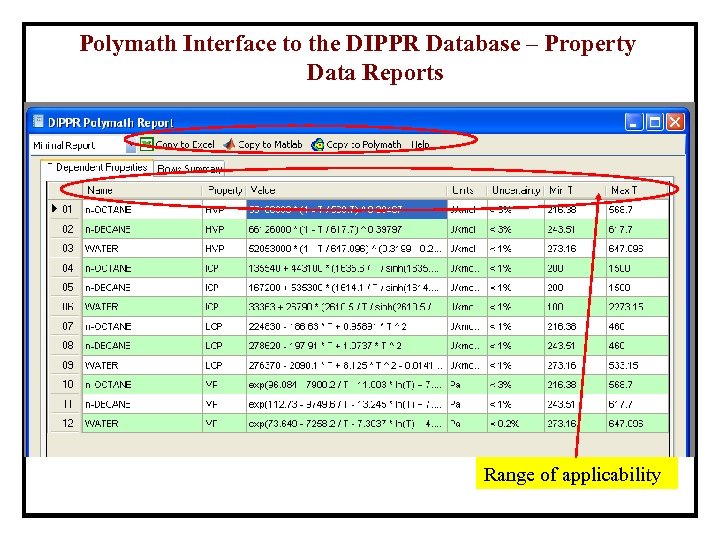Click the Units column header
This screenshot has width=720, height=540.
click(x=467, y=190)
